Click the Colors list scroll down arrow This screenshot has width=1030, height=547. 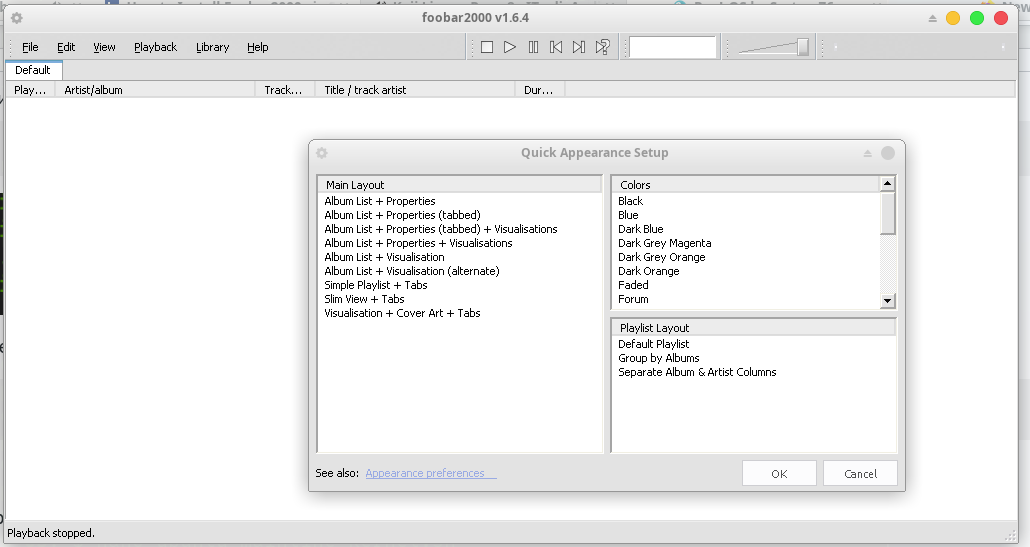pyautogui.click(x=887, y=301)
